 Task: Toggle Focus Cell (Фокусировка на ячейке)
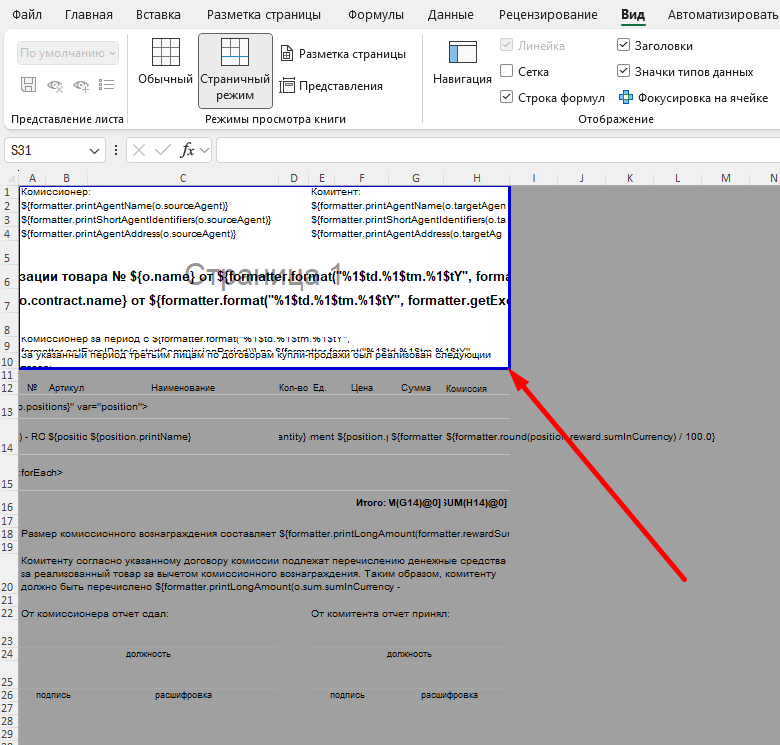click(x=693, y=98)
